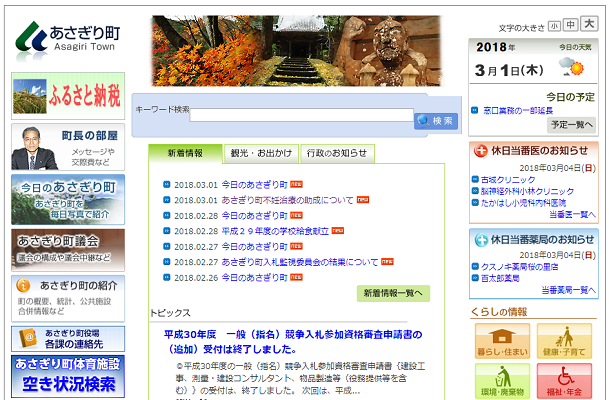The height and width of the screenshot is (400, 609).
Task: Open the 健康・子育て category icon
Action: pos(564,341)
